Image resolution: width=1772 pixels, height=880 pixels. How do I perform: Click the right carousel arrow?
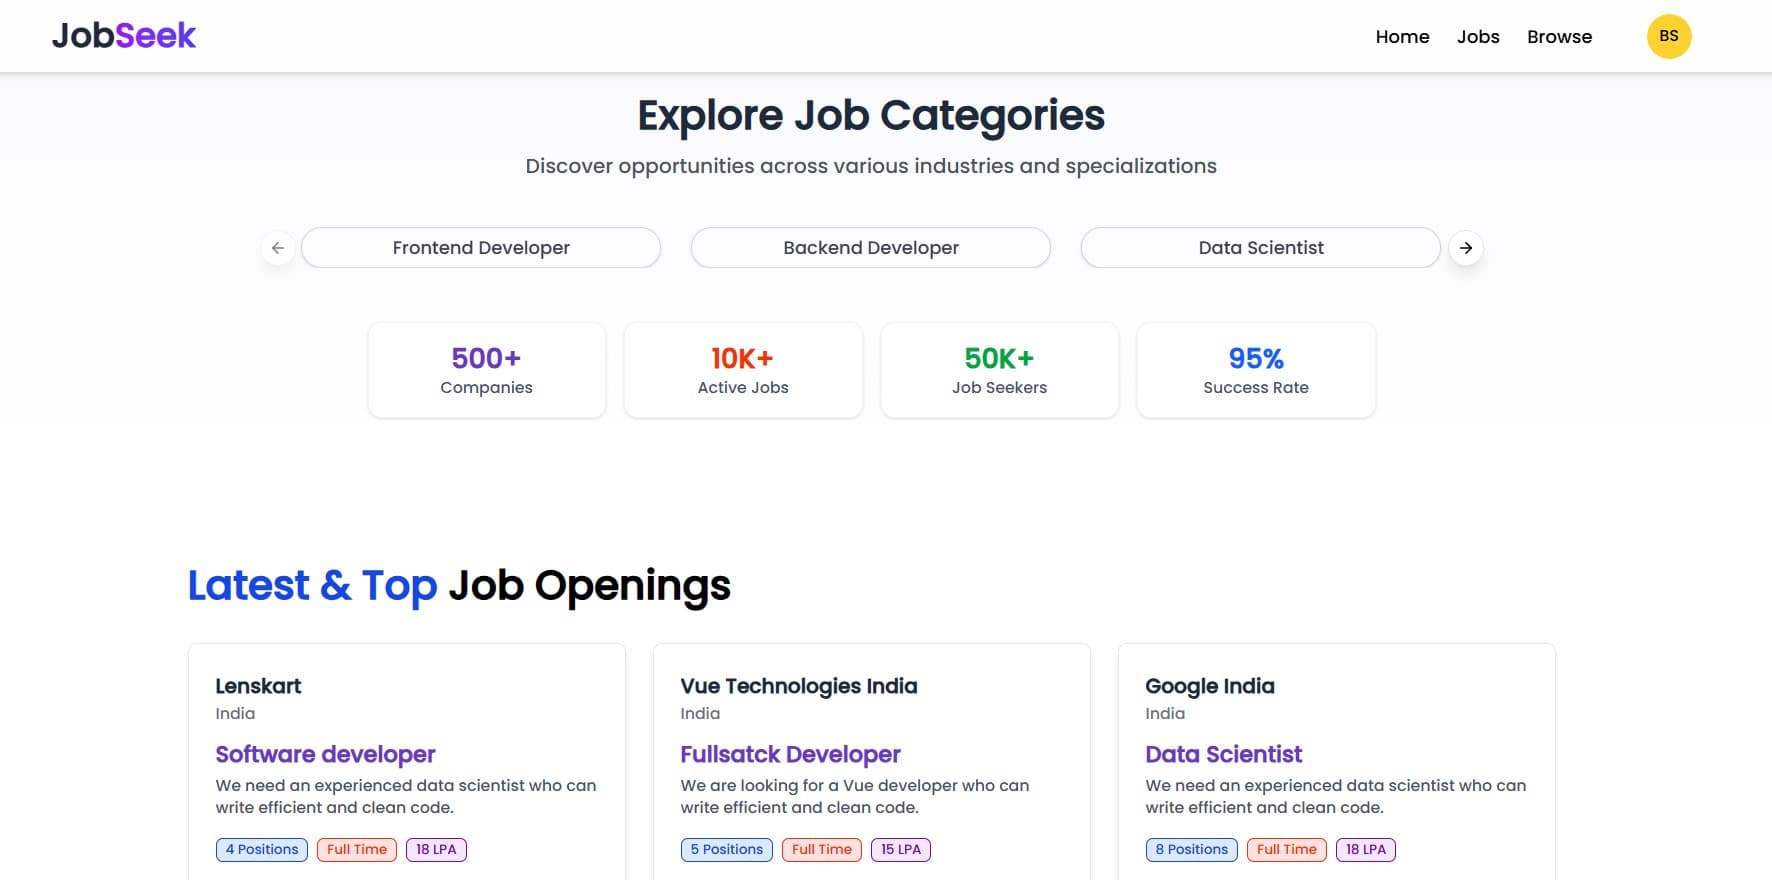pyautogui.click(x=1465, y=248)
